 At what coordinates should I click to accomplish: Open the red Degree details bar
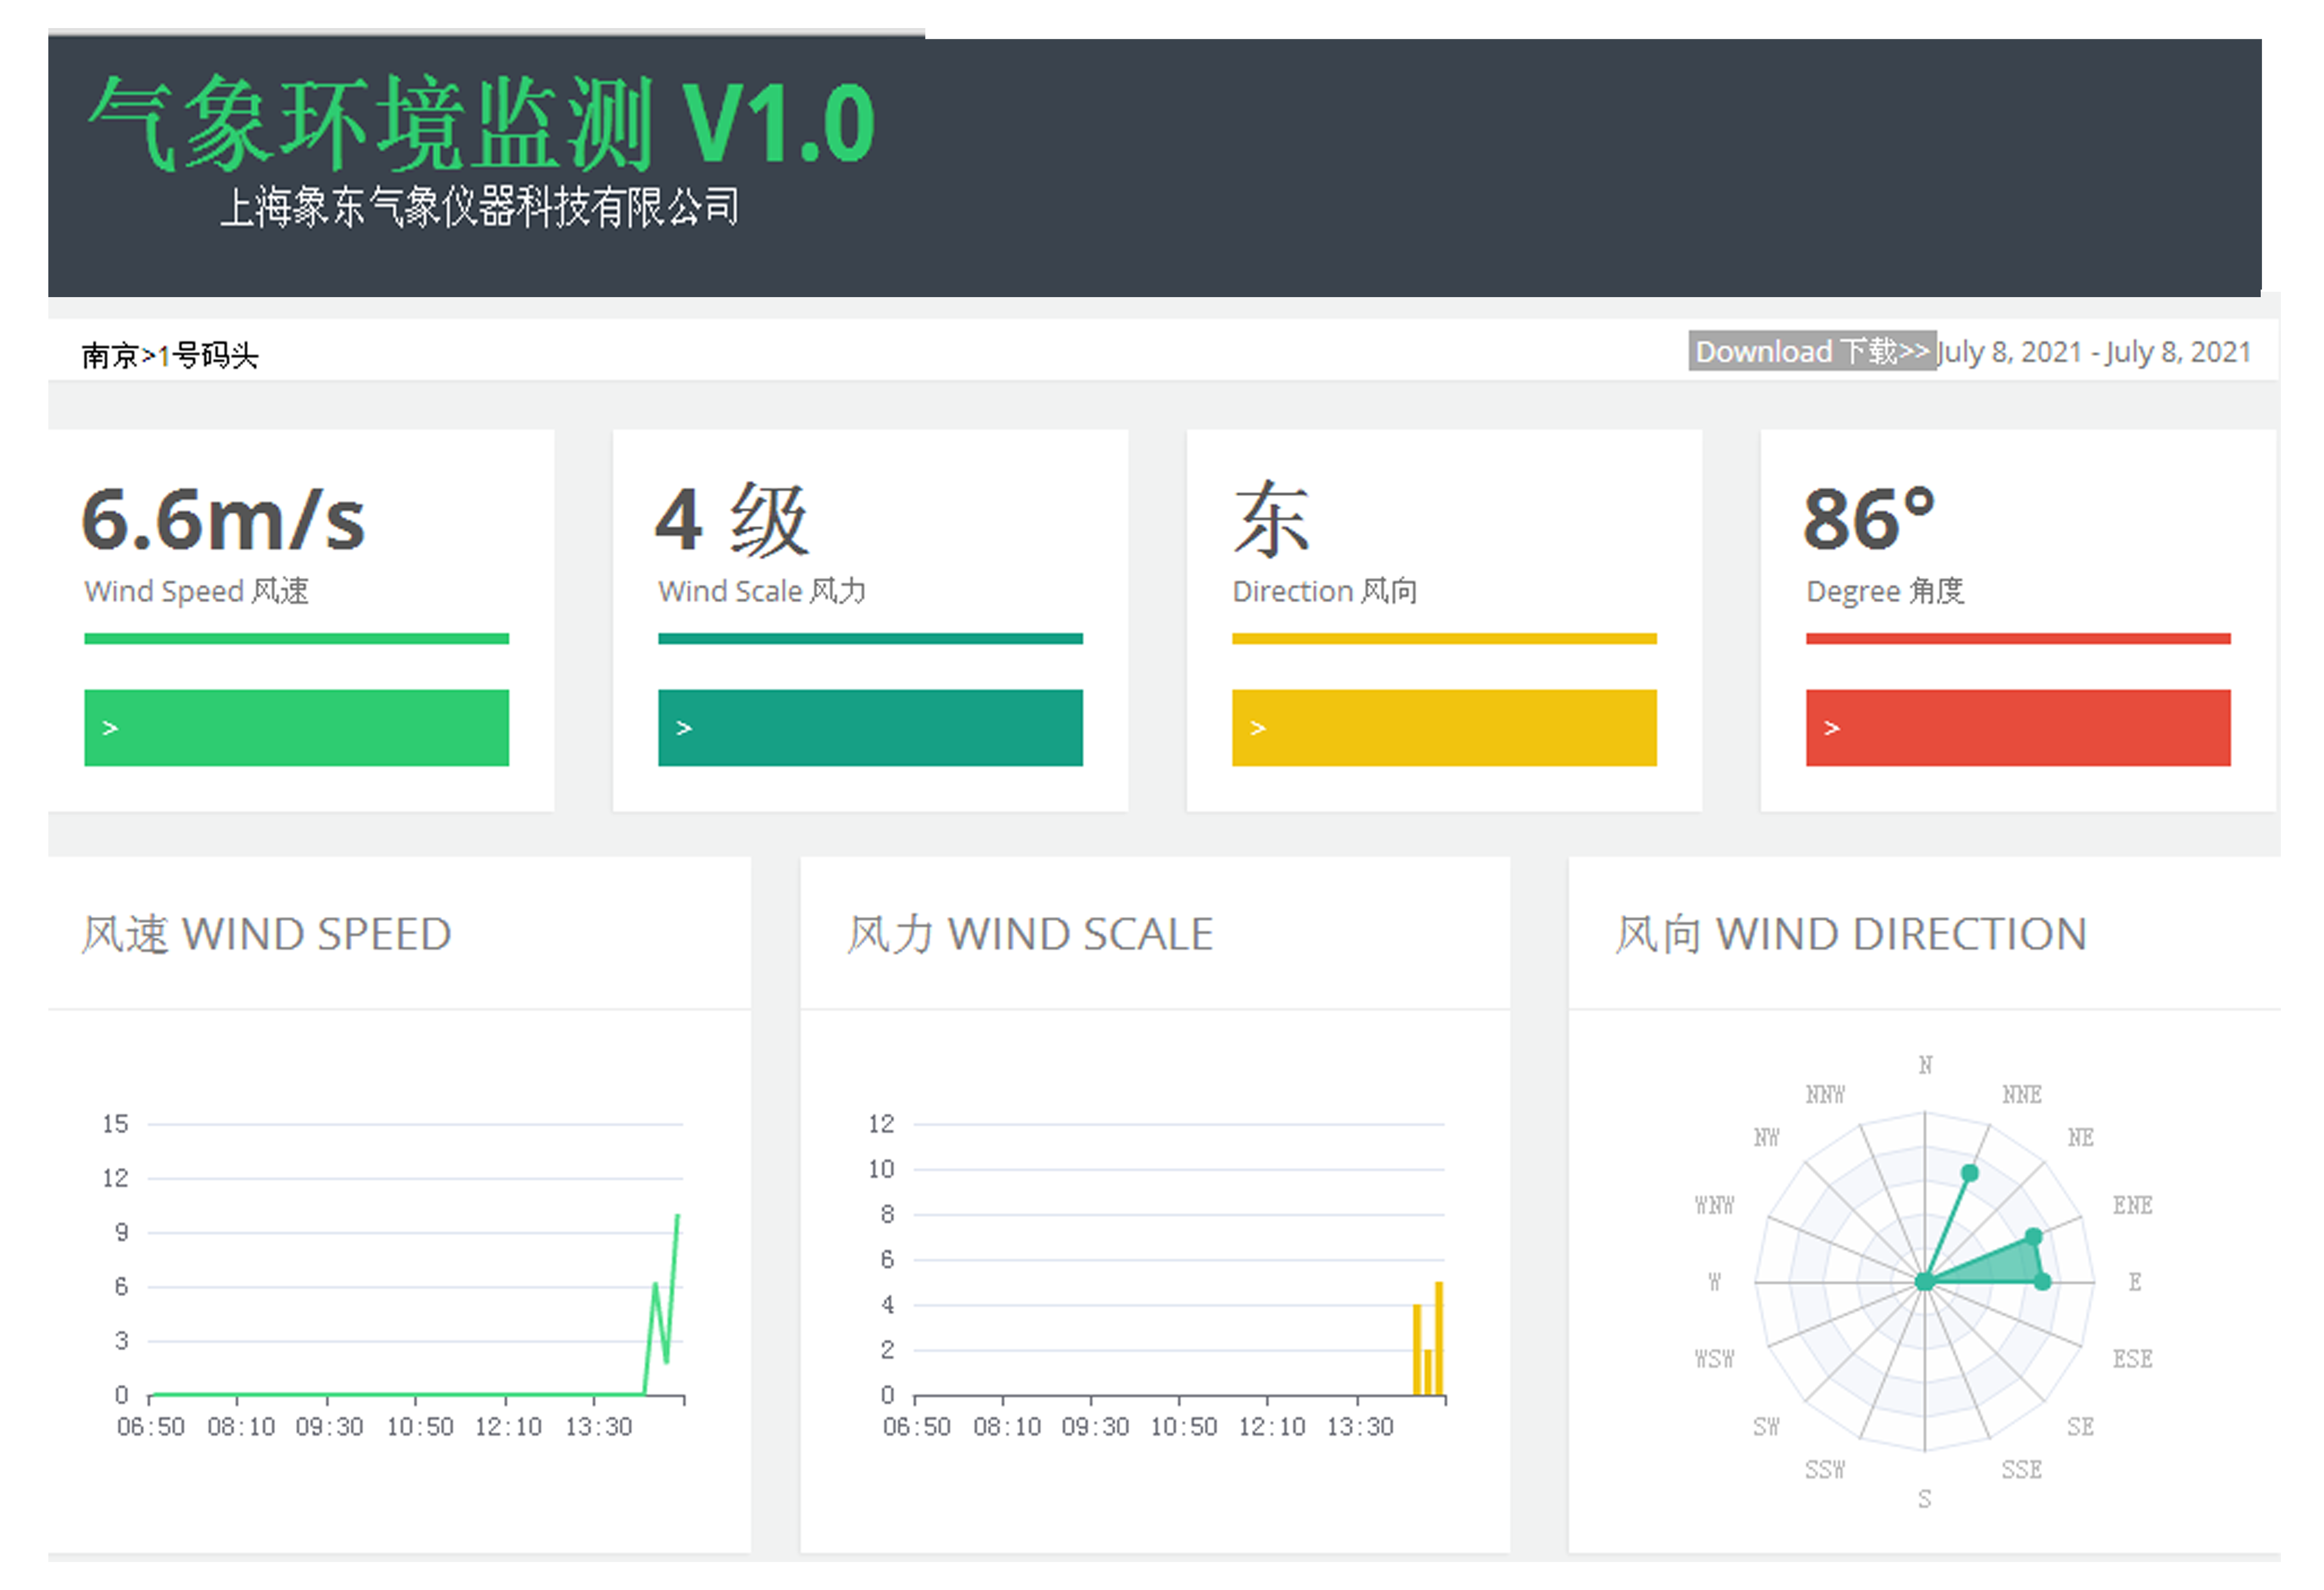pyautogui.click(x=2018, y=728)
